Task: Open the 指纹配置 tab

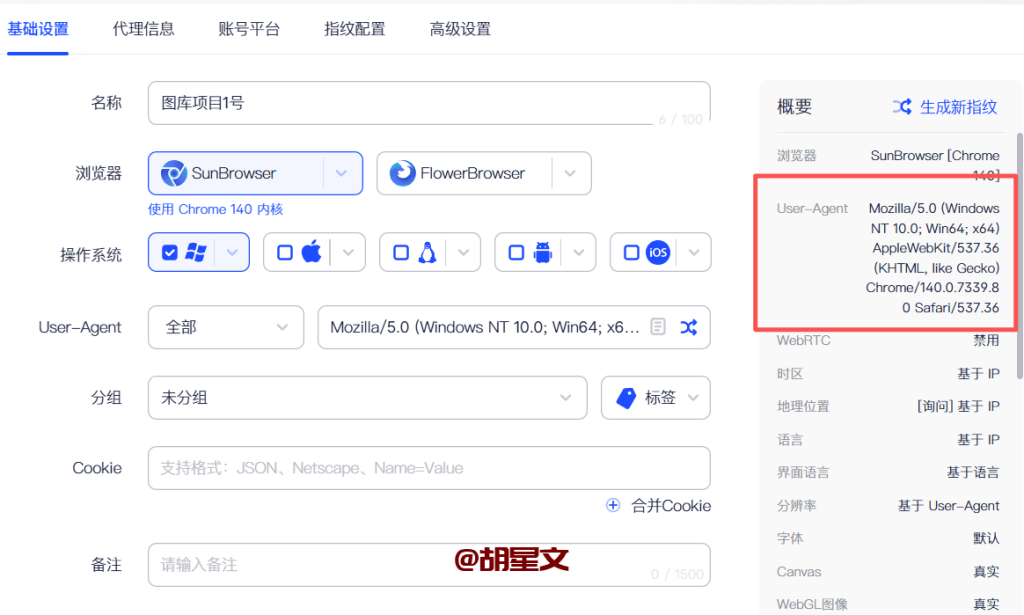Action: click(352, 30)
